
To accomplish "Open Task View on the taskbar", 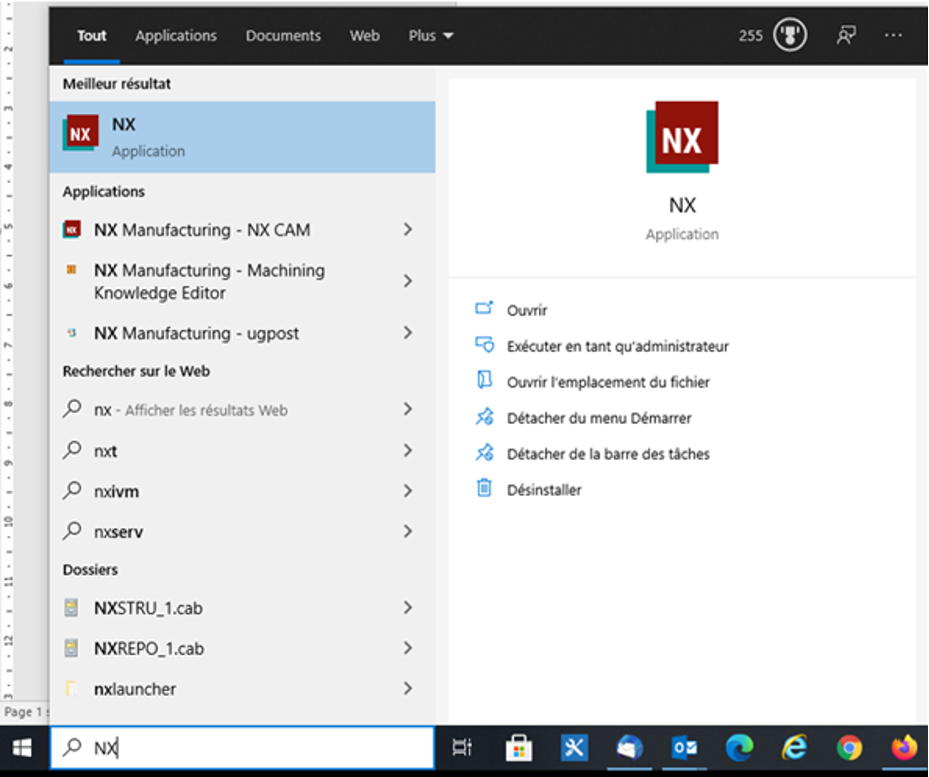I will [462, 747].
